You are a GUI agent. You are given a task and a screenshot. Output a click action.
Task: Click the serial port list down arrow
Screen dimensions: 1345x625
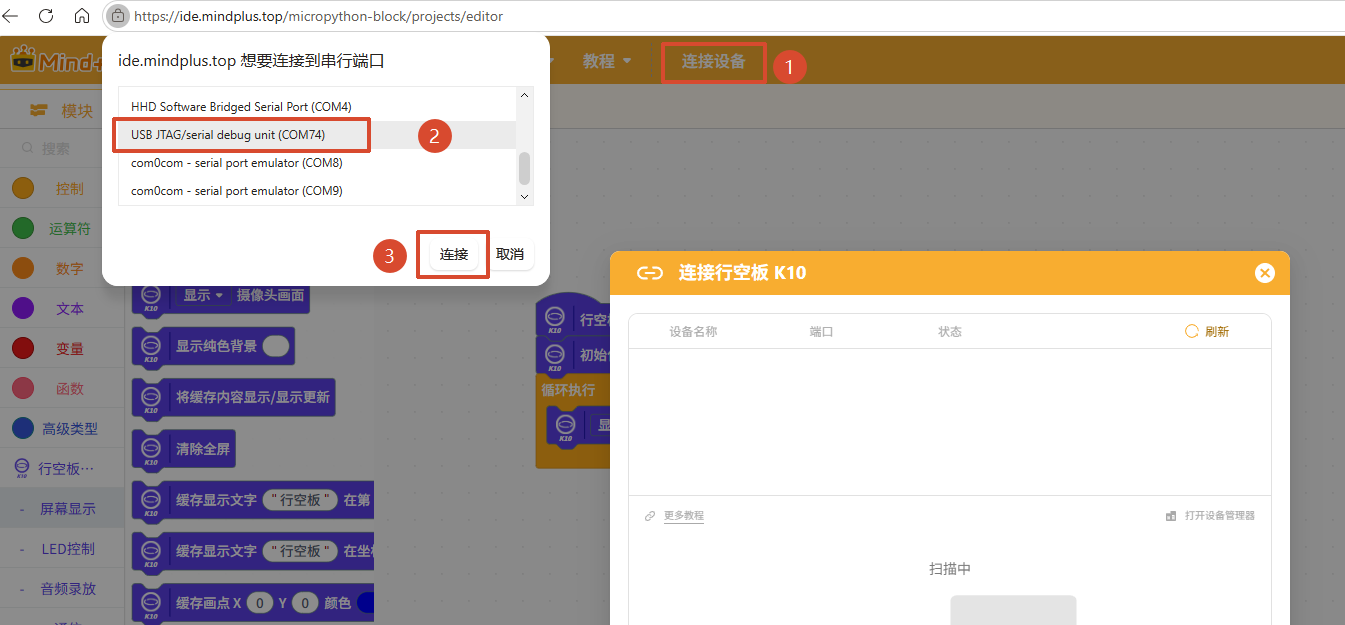[523, 197]
